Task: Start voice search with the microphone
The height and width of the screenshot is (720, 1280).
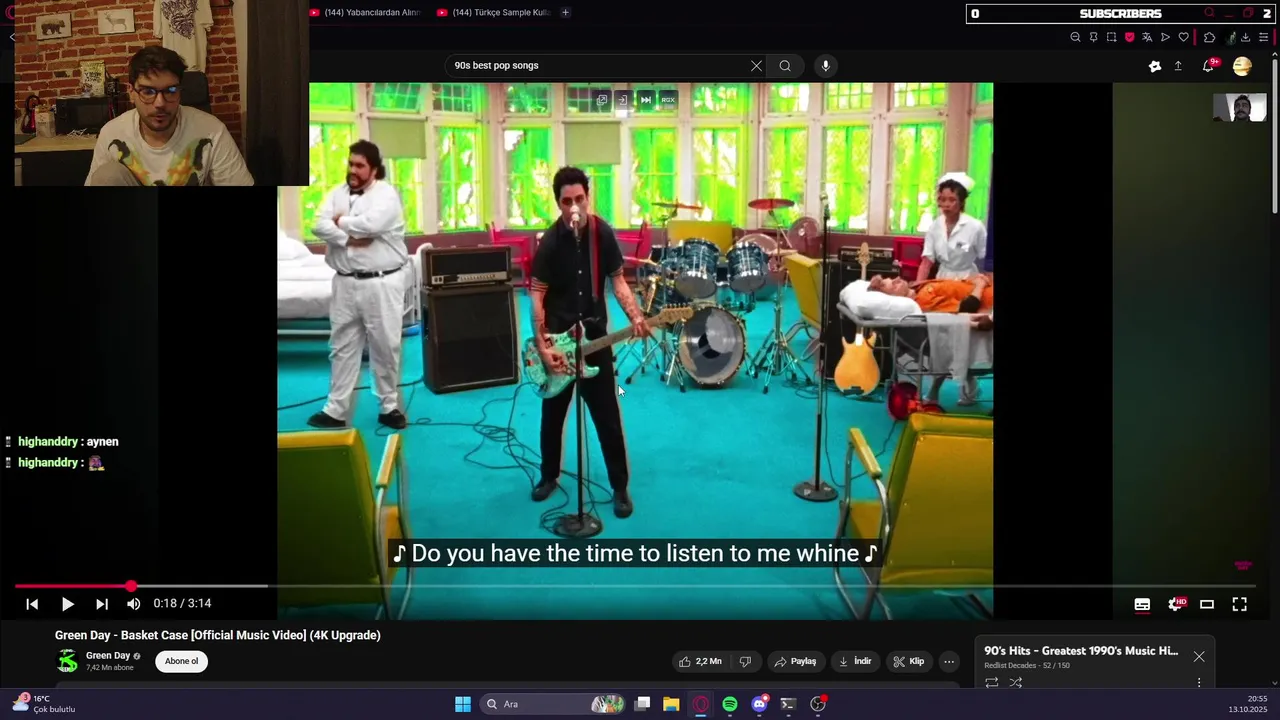Action: pyautogui.click(x=825, y=66)
